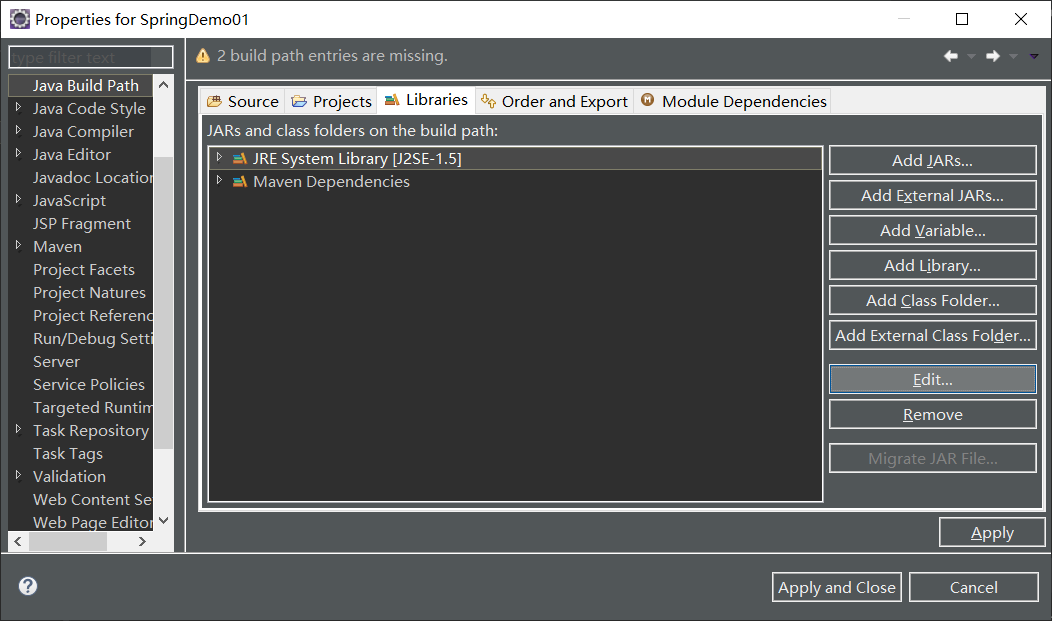Click Add External JARs... button

933,195
